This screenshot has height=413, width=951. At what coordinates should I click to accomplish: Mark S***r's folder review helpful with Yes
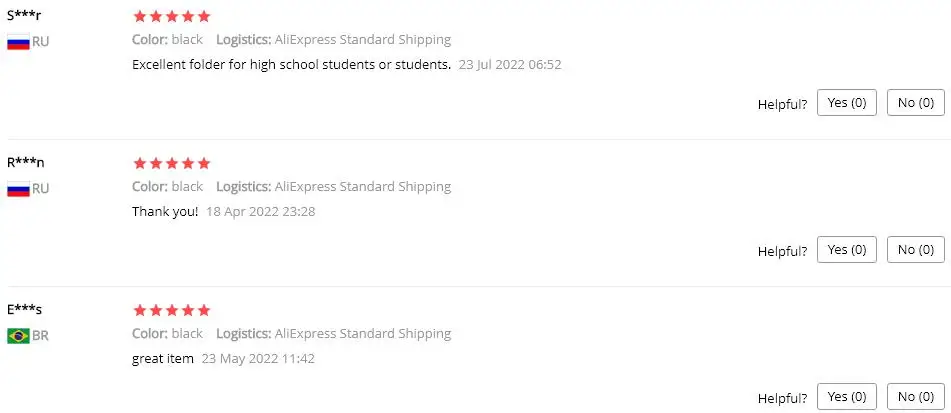(846, 103)
